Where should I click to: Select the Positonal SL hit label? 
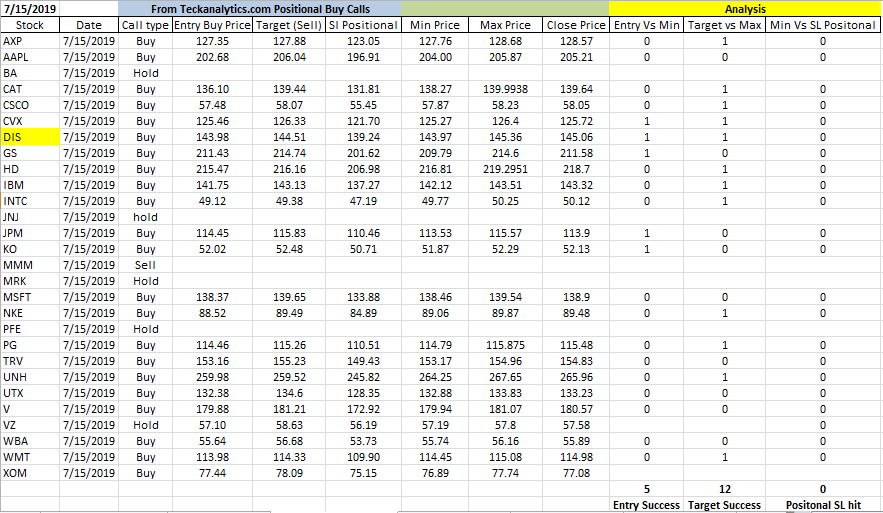pyautogui.click(x=823, y=505)
